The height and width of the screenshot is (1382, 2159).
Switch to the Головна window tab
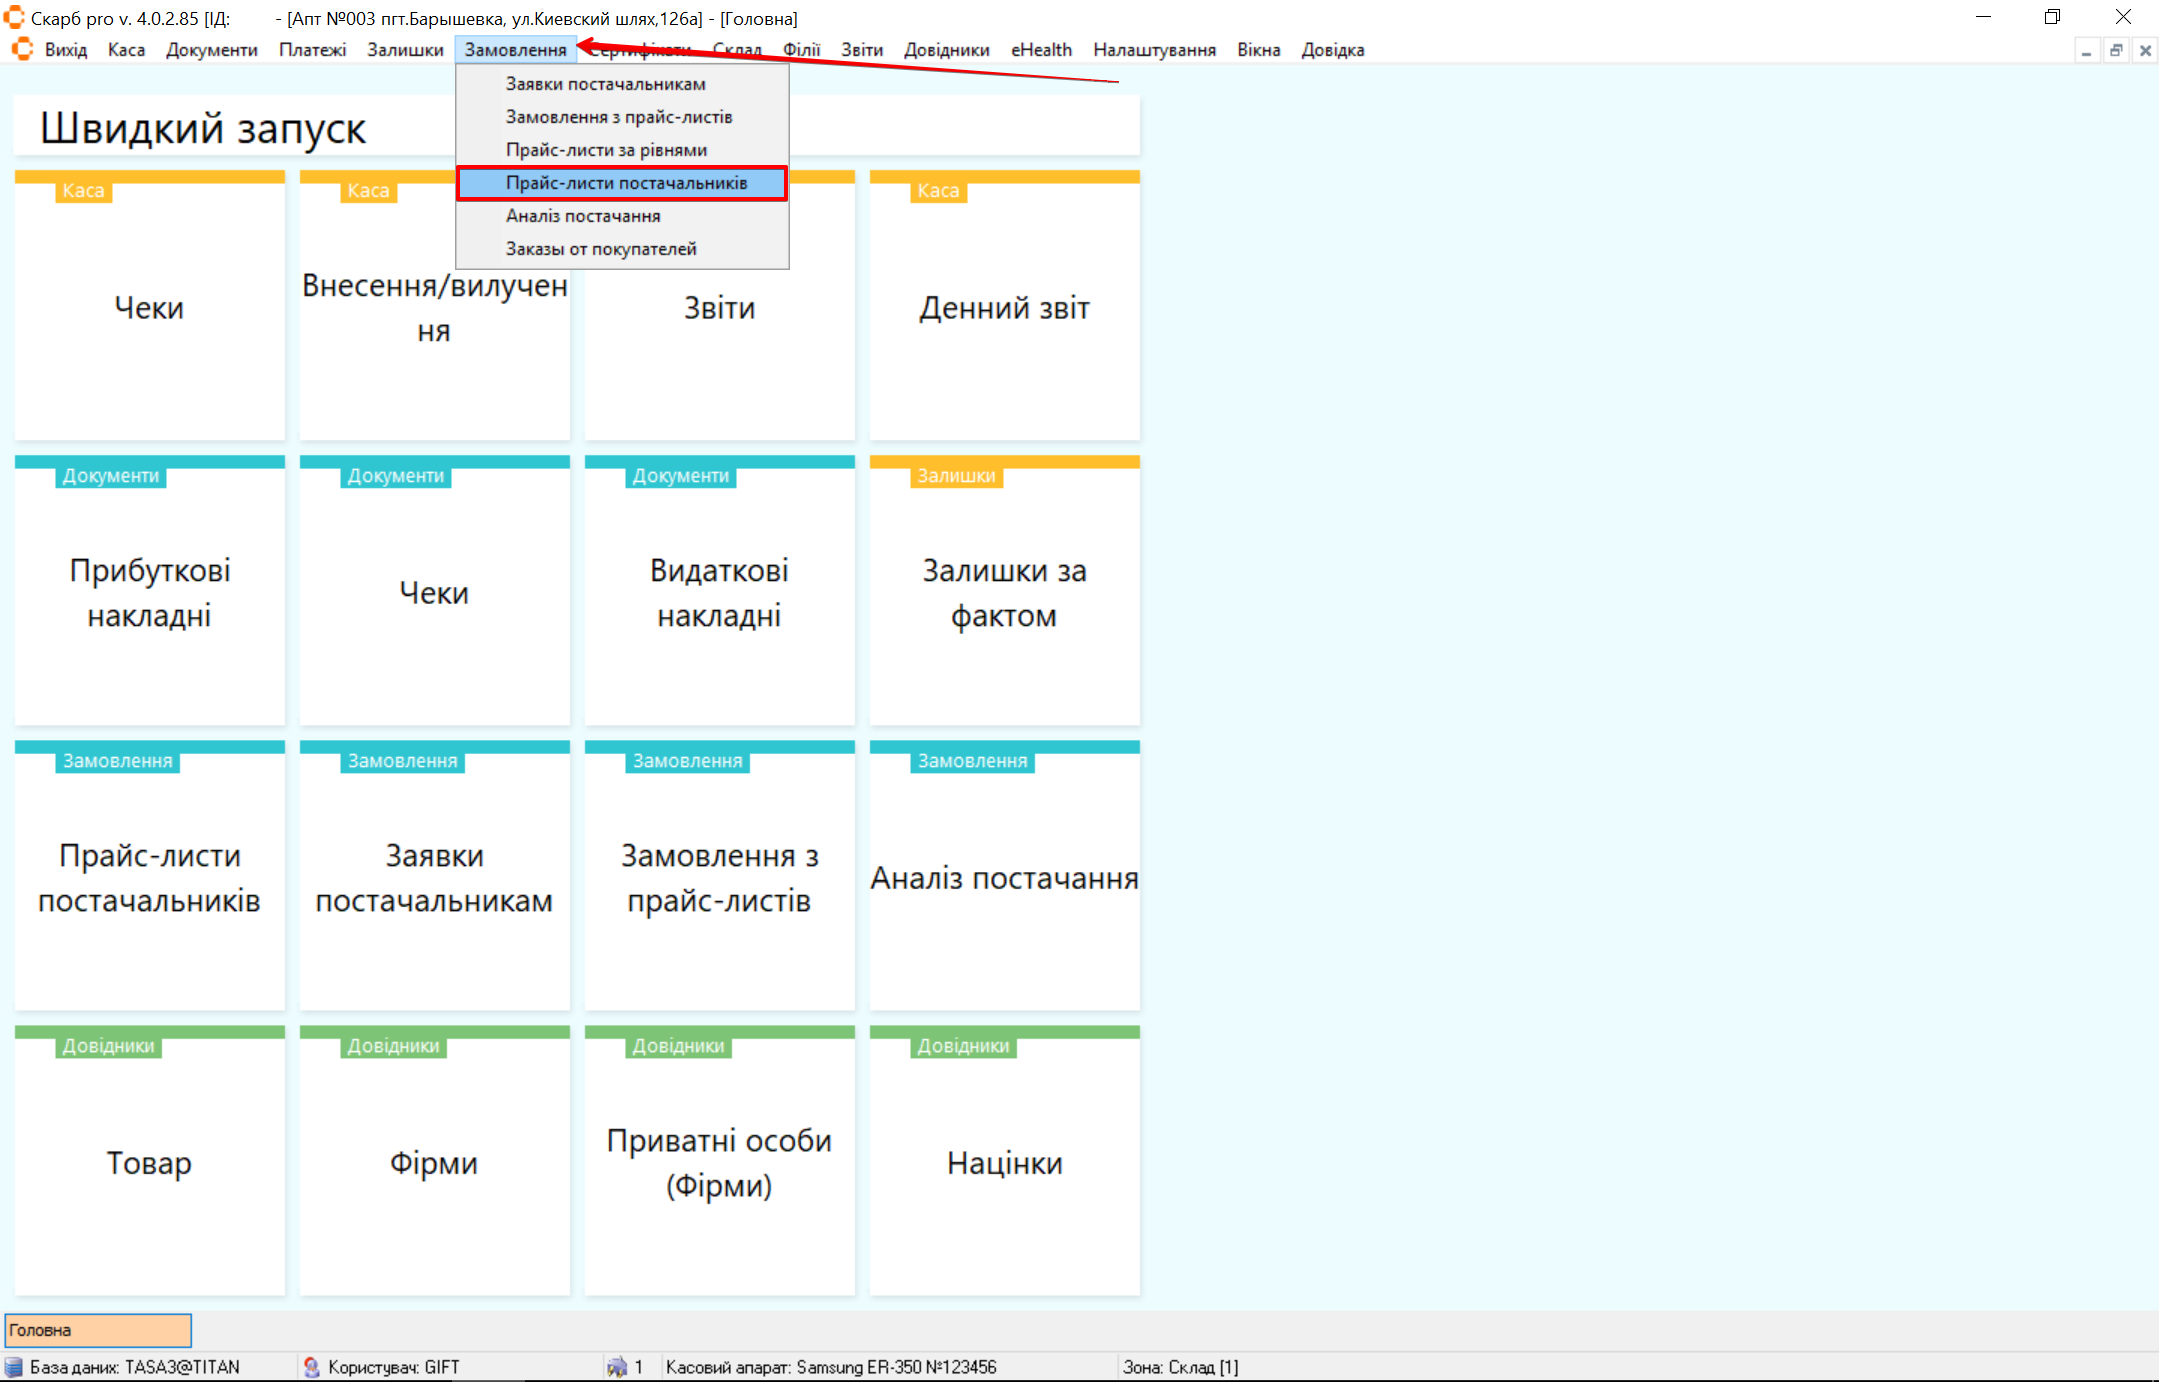pos(98,1330)
